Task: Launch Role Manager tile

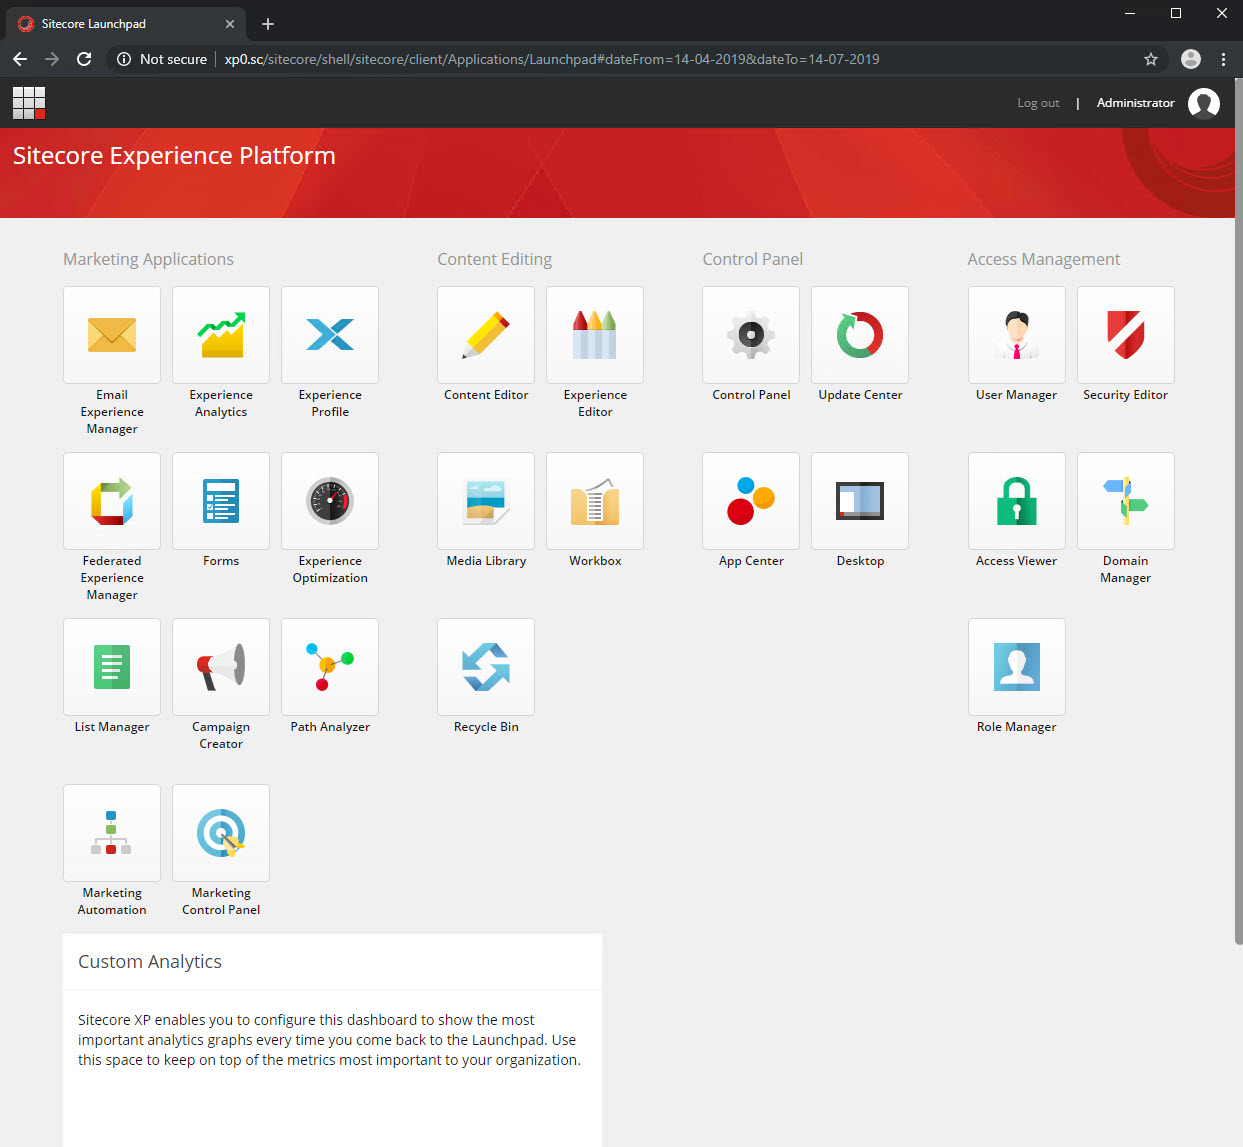Action: point(1017,667)
